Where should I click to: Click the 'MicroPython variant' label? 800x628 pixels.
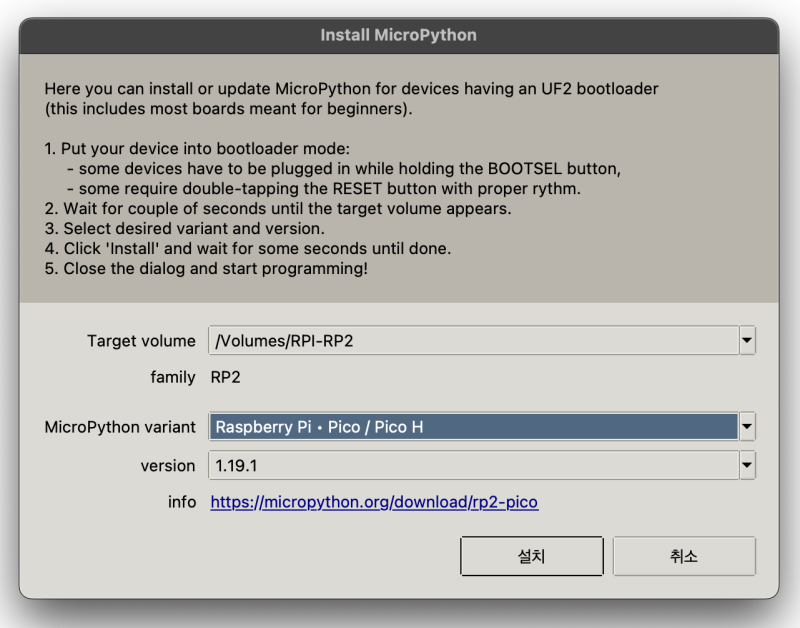(x=120, y=427)
